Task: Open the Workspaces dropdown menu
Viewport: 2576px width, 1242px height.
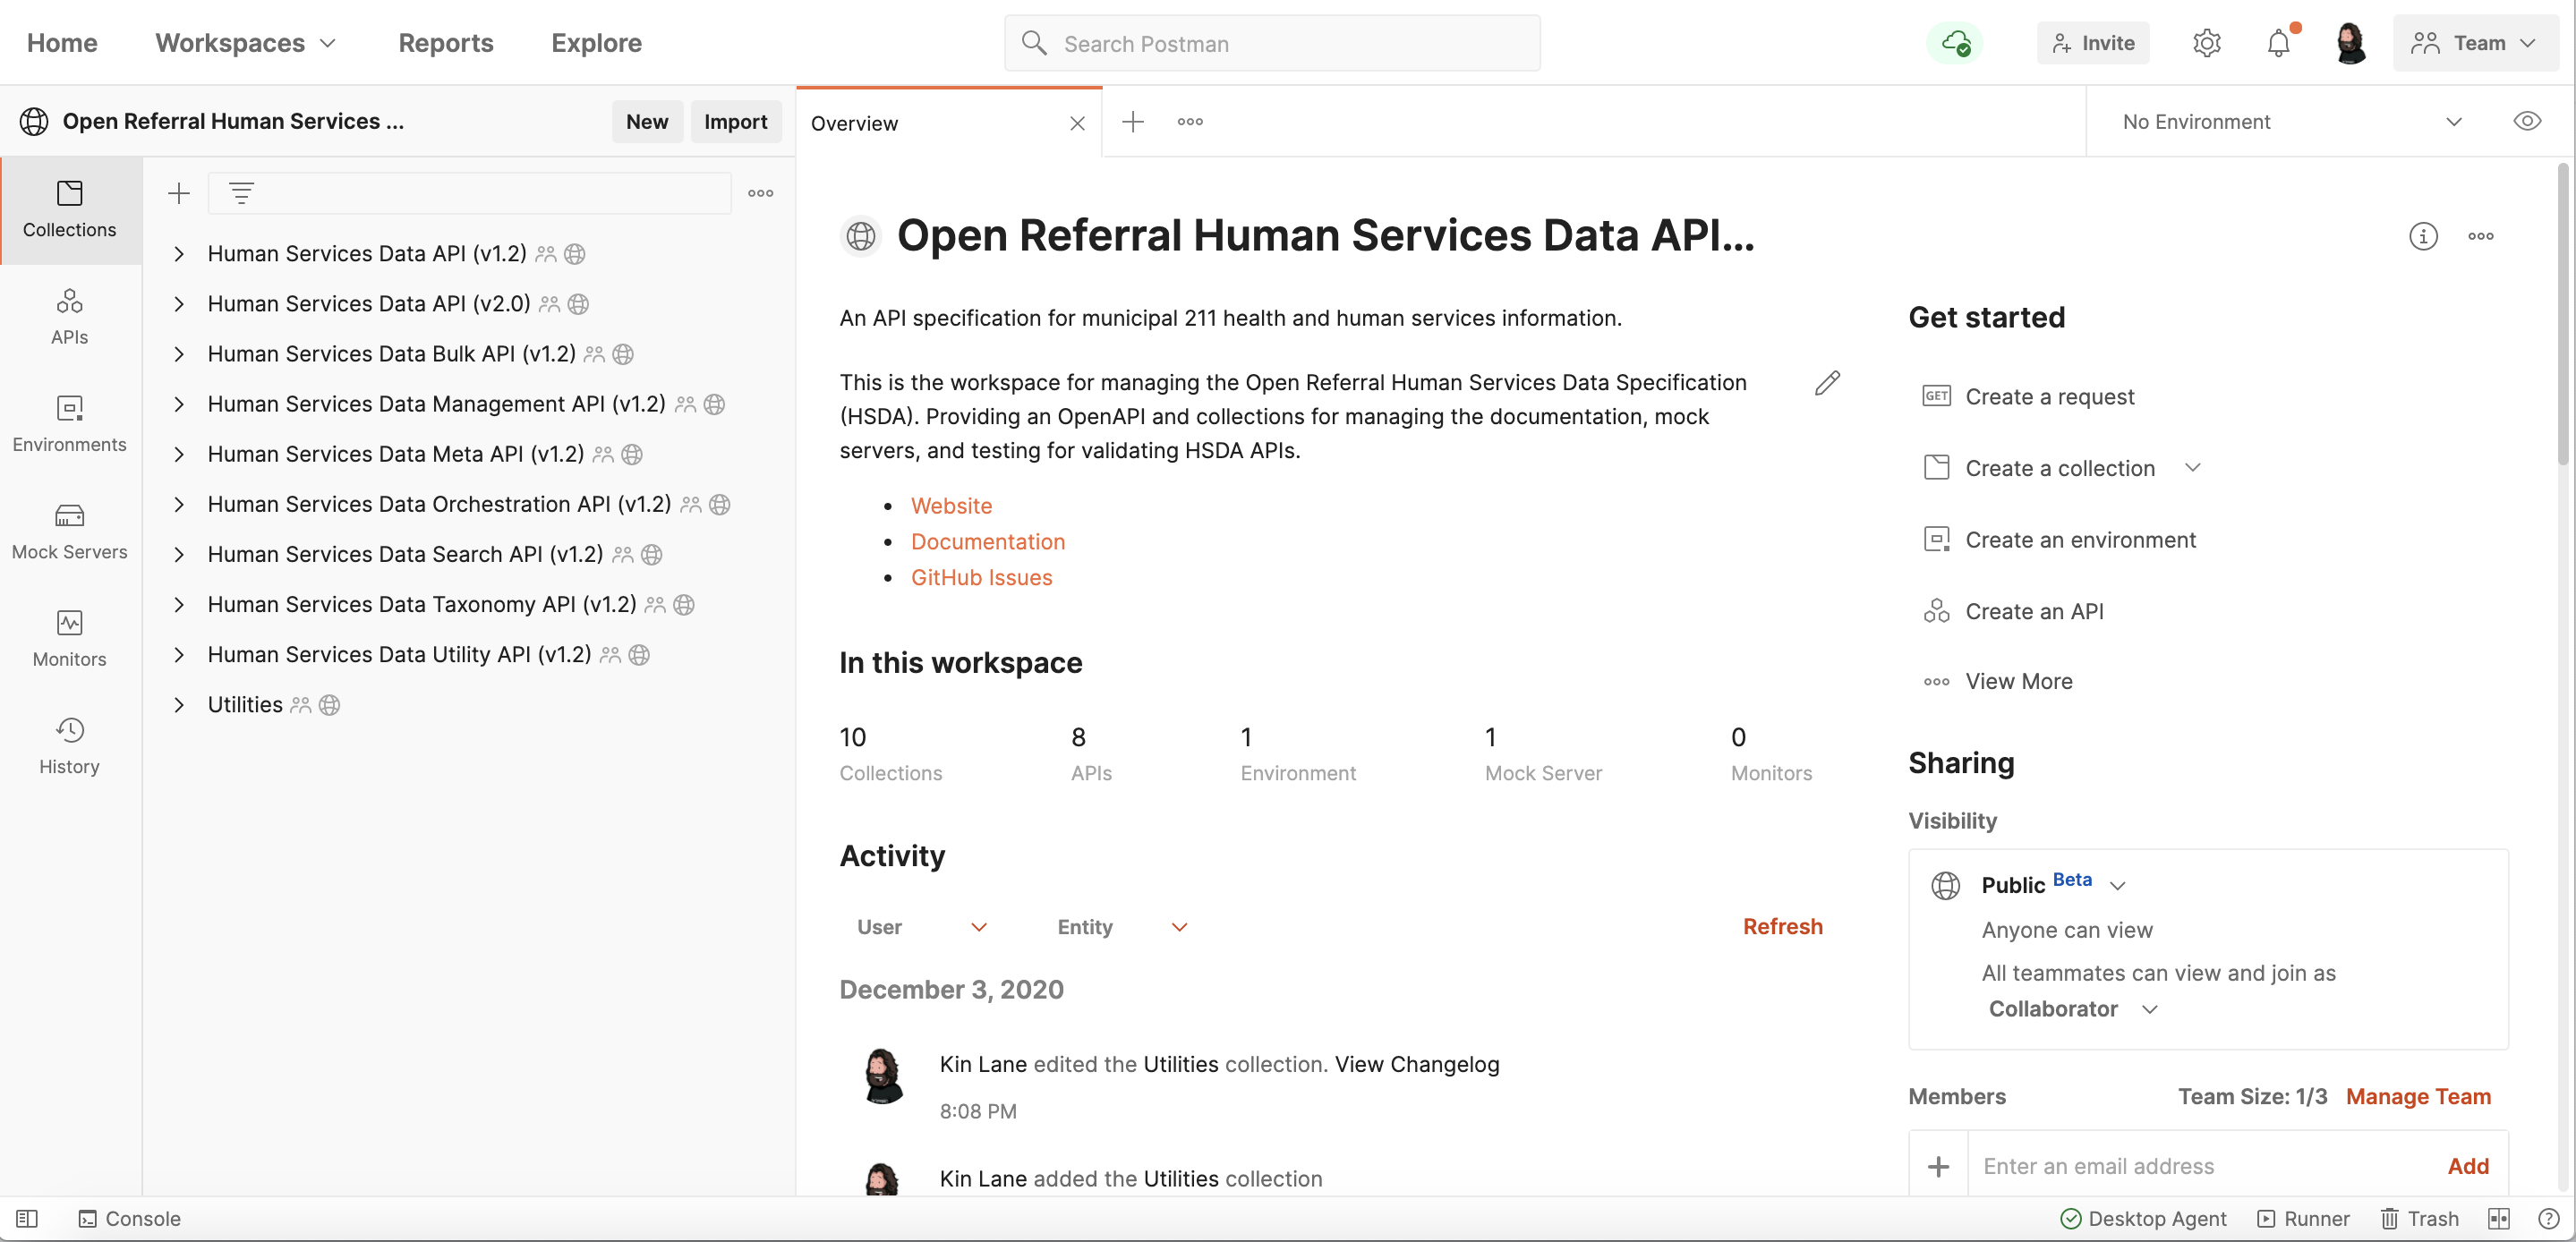Action: [x=245, y=43]
